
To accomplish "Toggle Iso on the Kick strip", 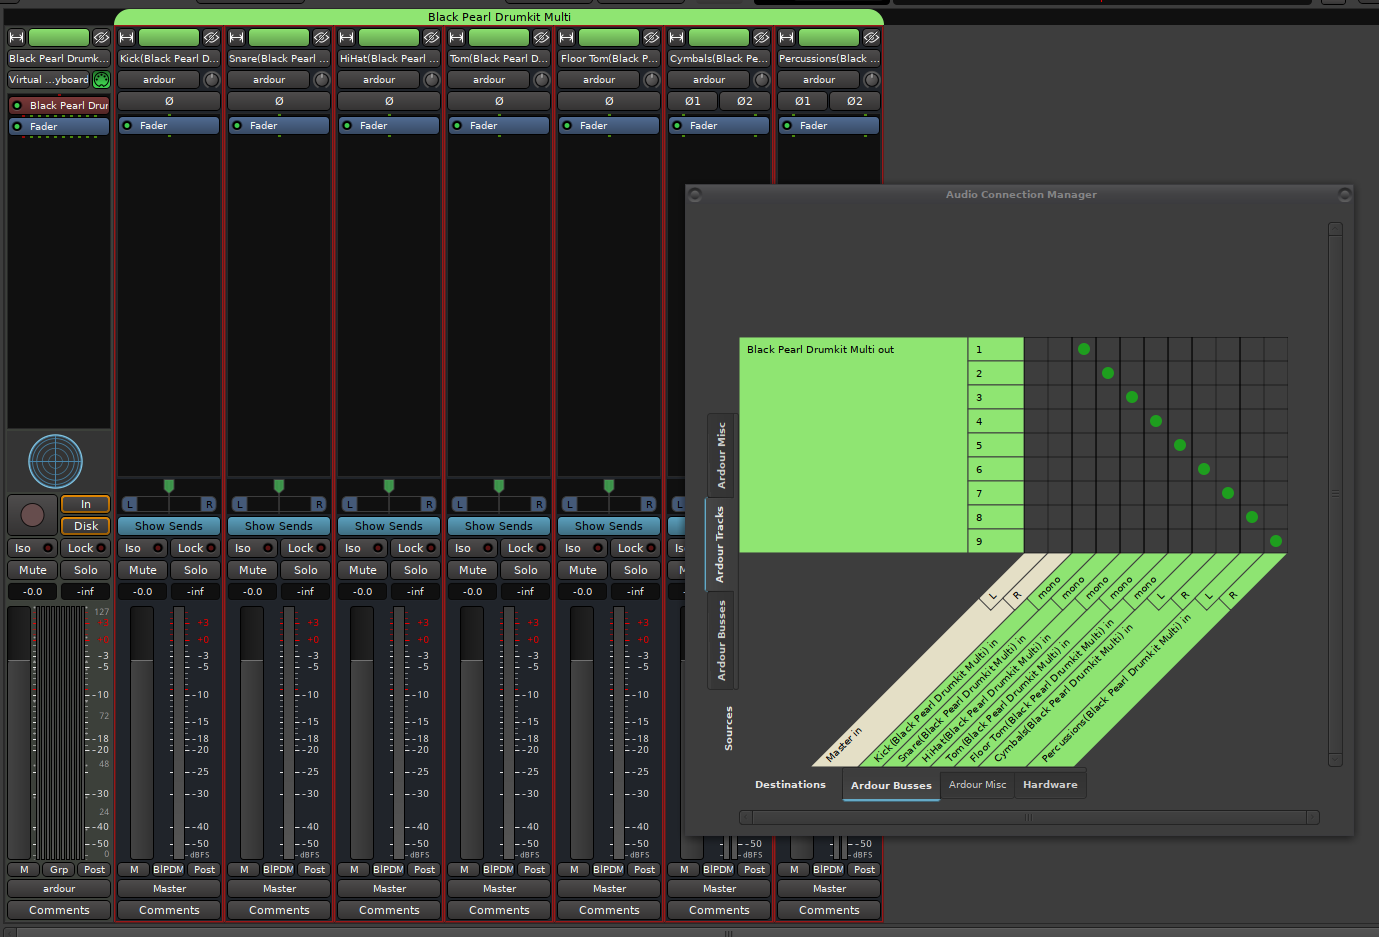I will (x=143, y=548).
